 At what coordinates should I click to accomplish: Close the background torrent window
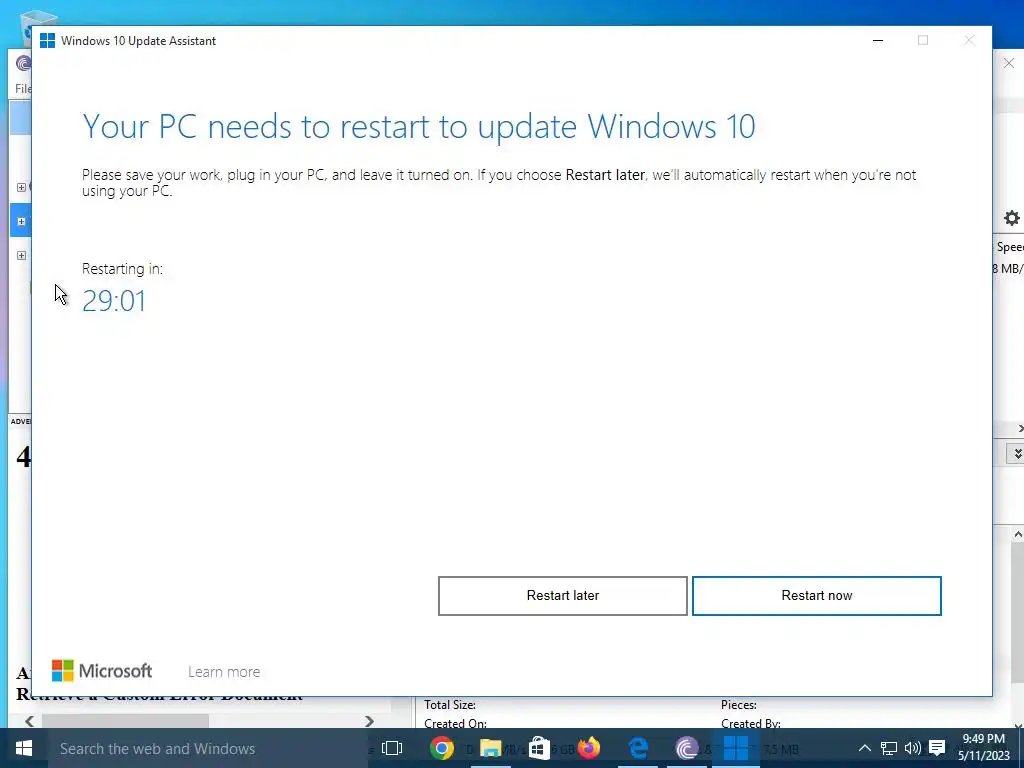[x=1009, y=63]
